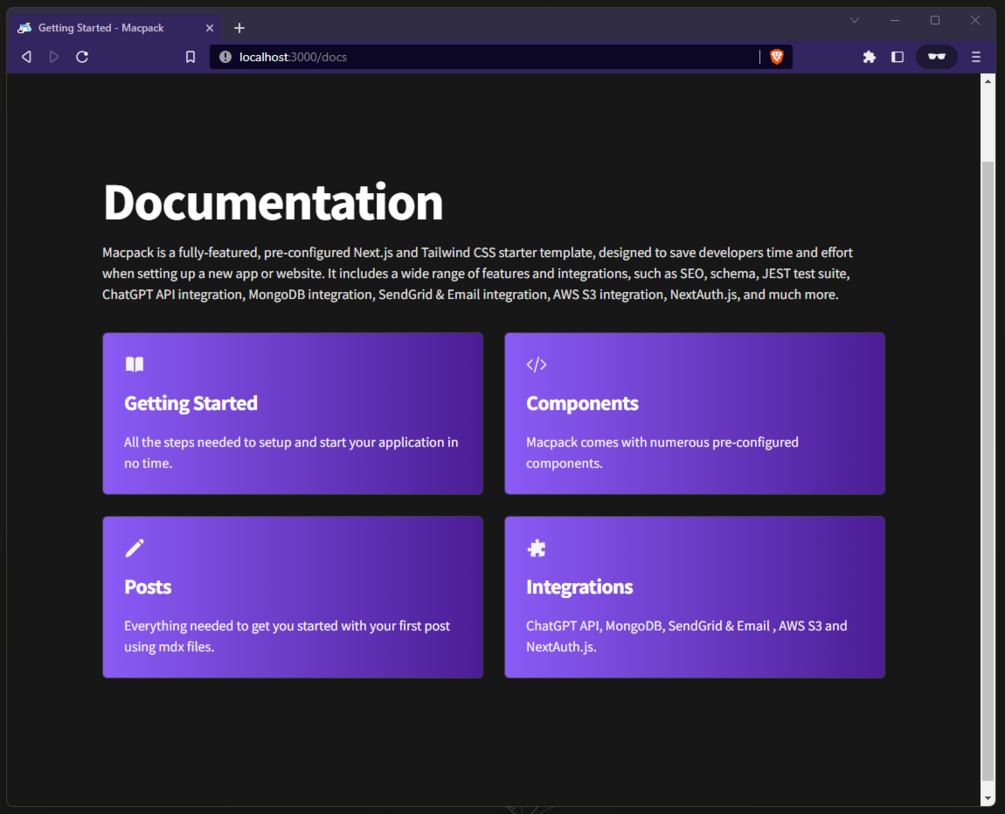
Task: Open a new tab with the plus button
Action: coord(239,28)
